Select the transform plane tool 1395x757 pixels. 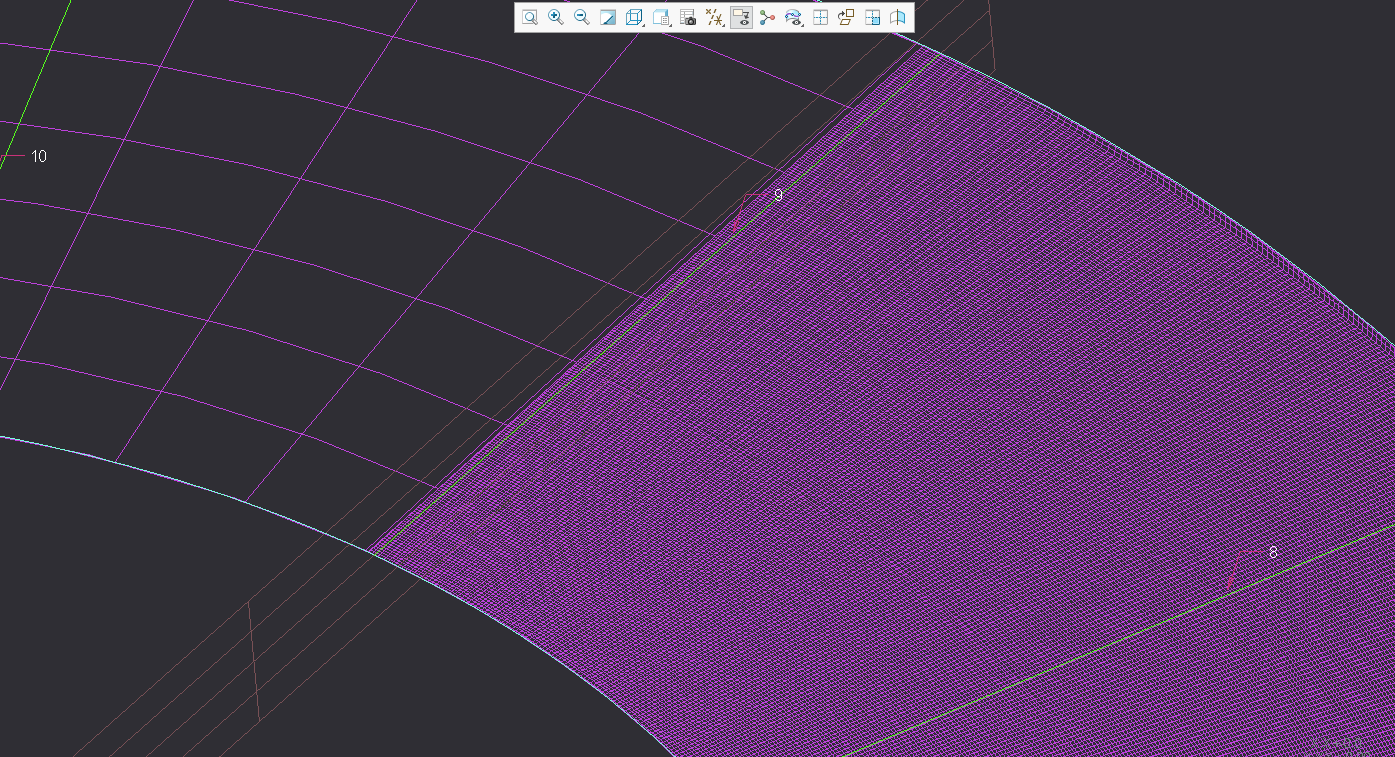(x=844, y=17)
